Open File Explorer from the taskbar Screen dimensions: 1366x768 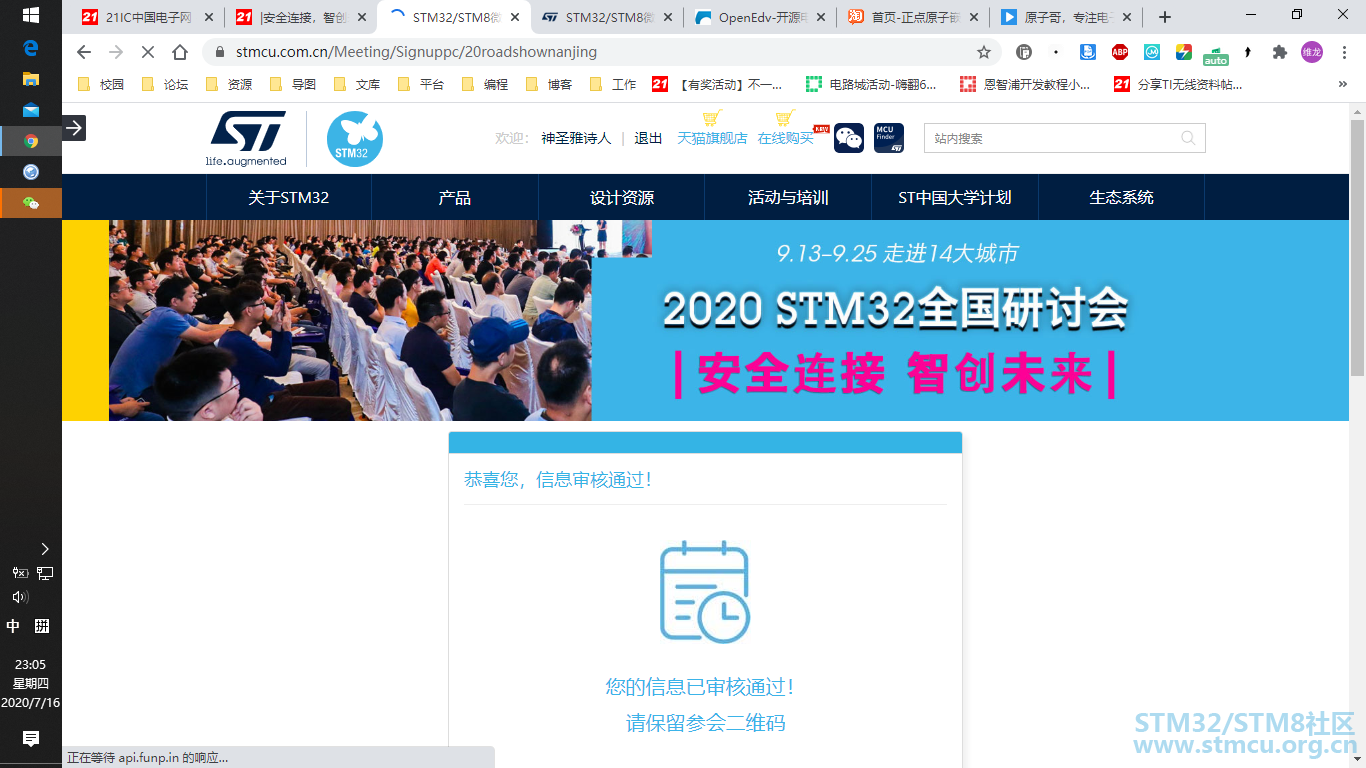[31, 79]
